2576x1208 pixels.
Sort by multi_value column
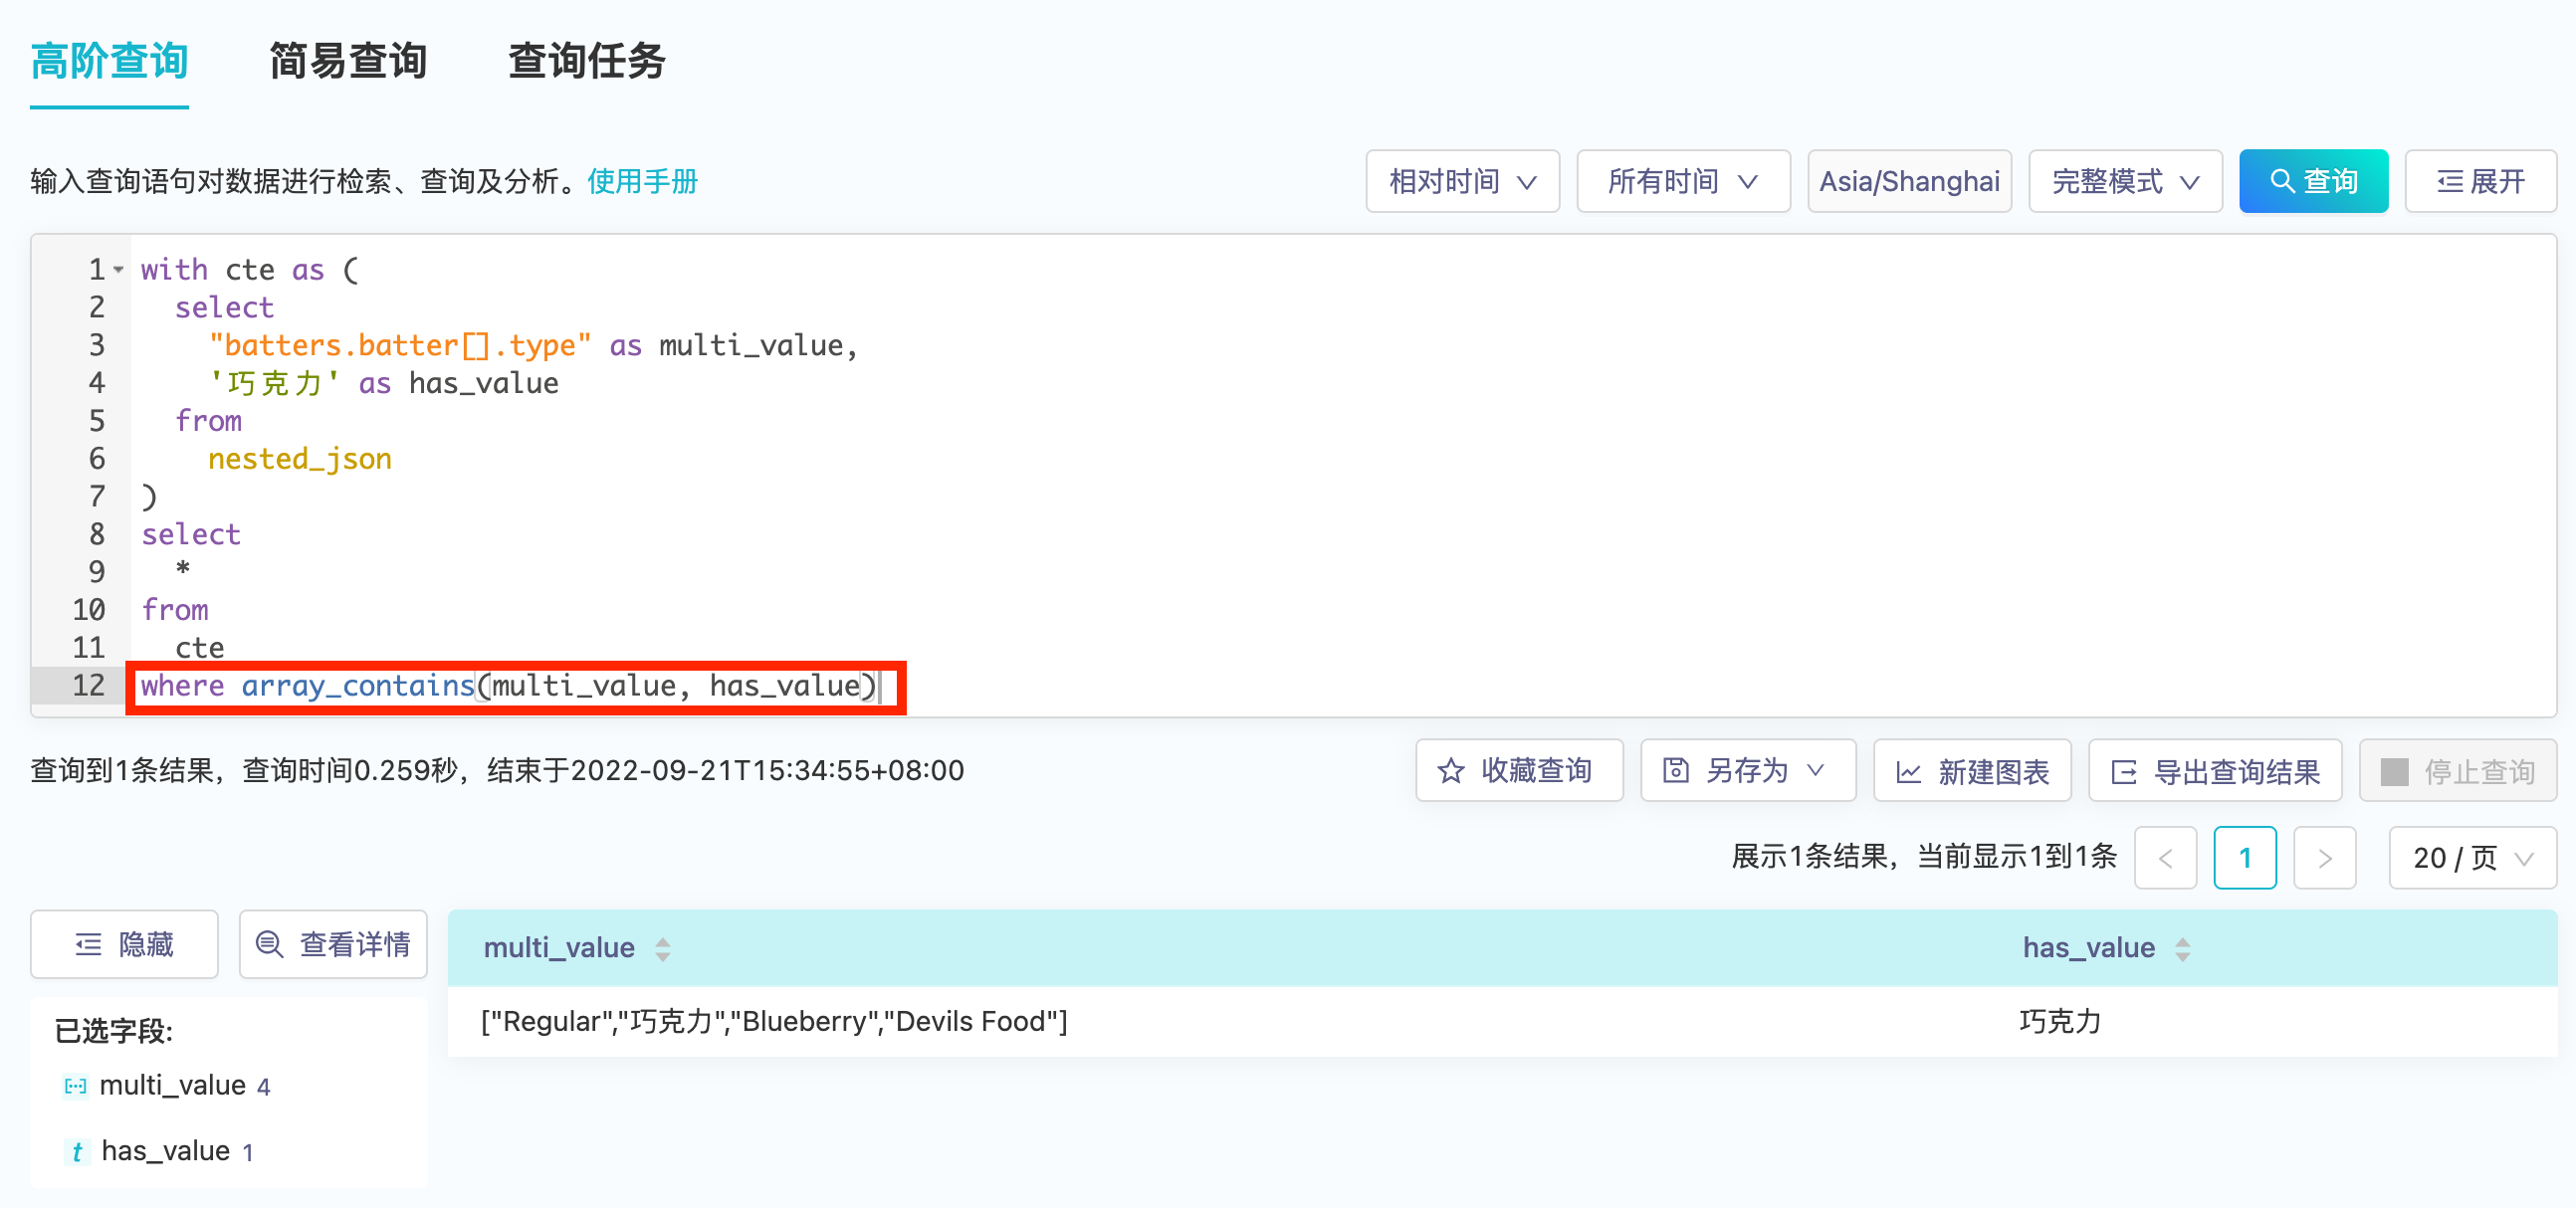[x=662, y=949]
